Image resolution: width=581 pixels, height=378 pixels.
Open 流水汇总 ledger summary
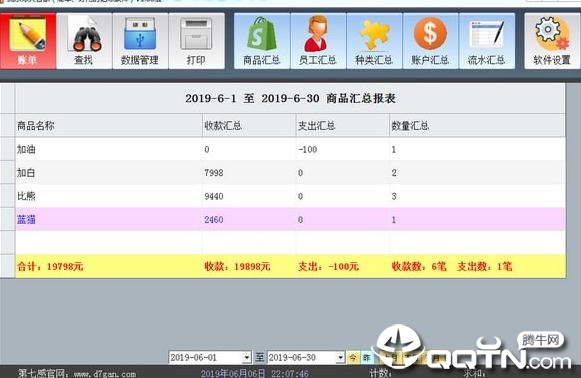pos(487,41)
